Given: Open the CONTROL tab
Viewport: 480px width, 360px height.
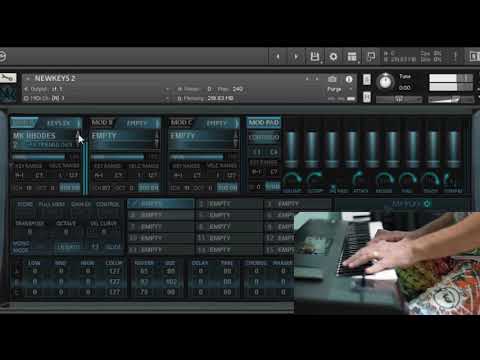Looking at the screenshot, I should point(108,204).
